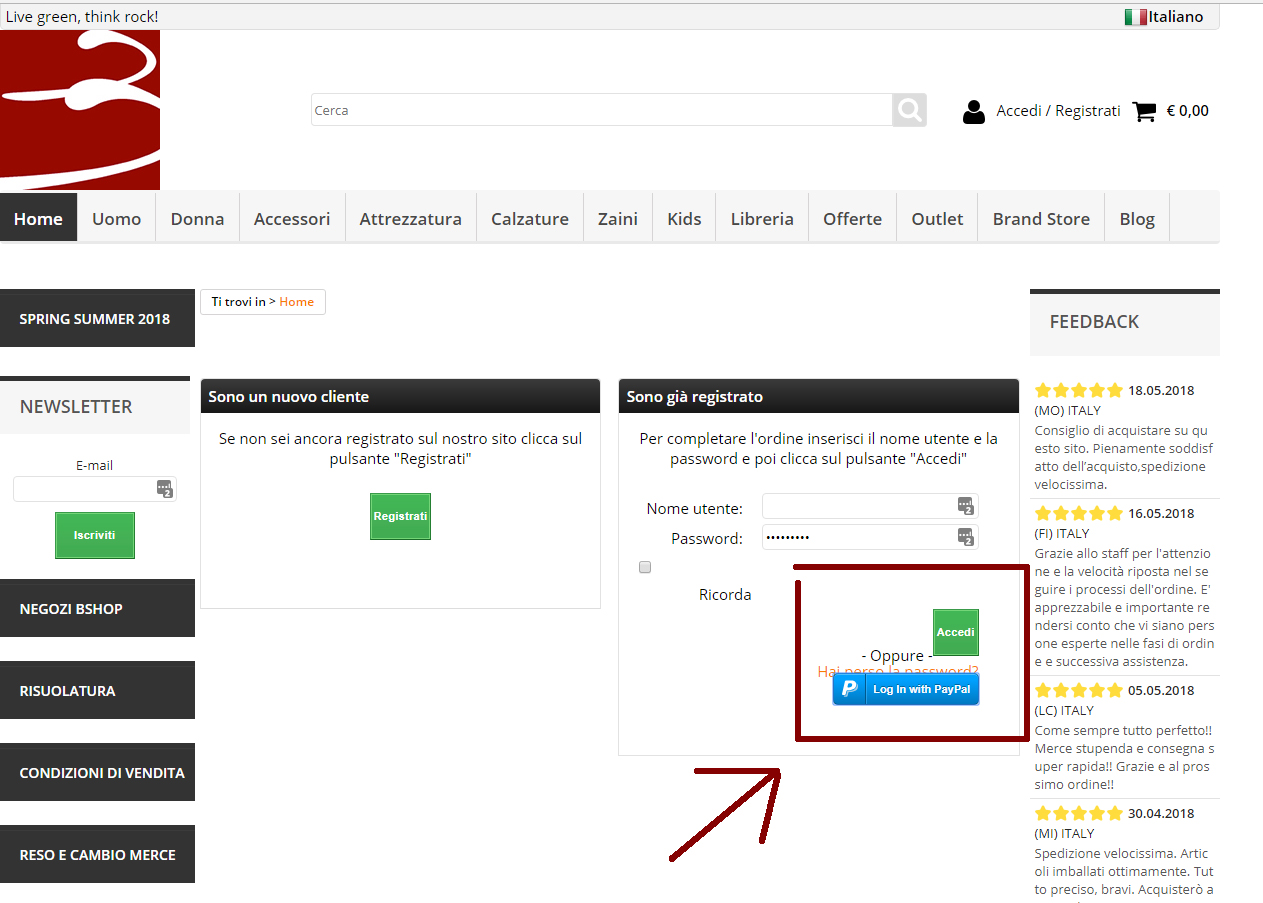
Task: Click password manager icon in newsletter E-mail field
Action: 164,489
